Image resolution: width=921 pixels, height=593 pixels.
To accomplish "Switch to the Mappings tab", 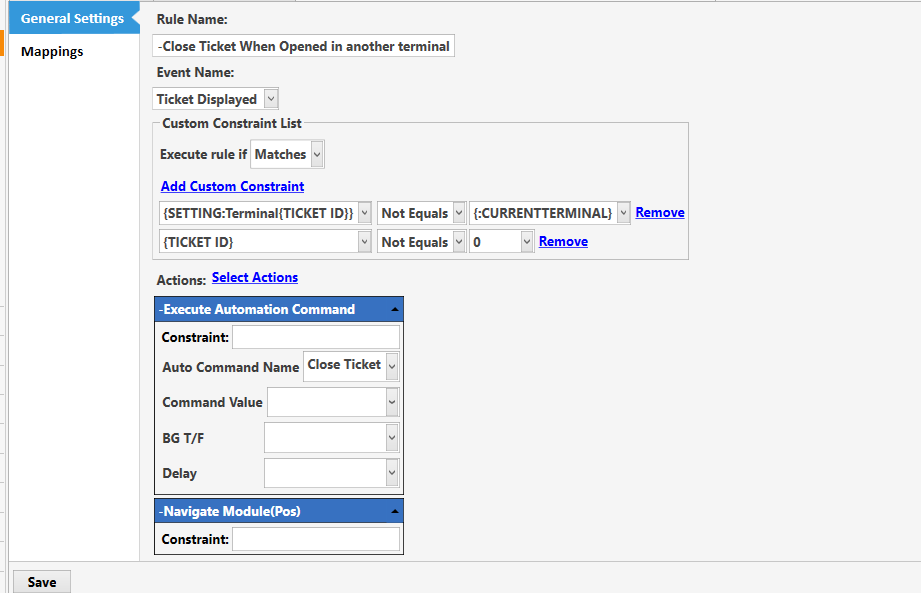I will tap(52, 52).
